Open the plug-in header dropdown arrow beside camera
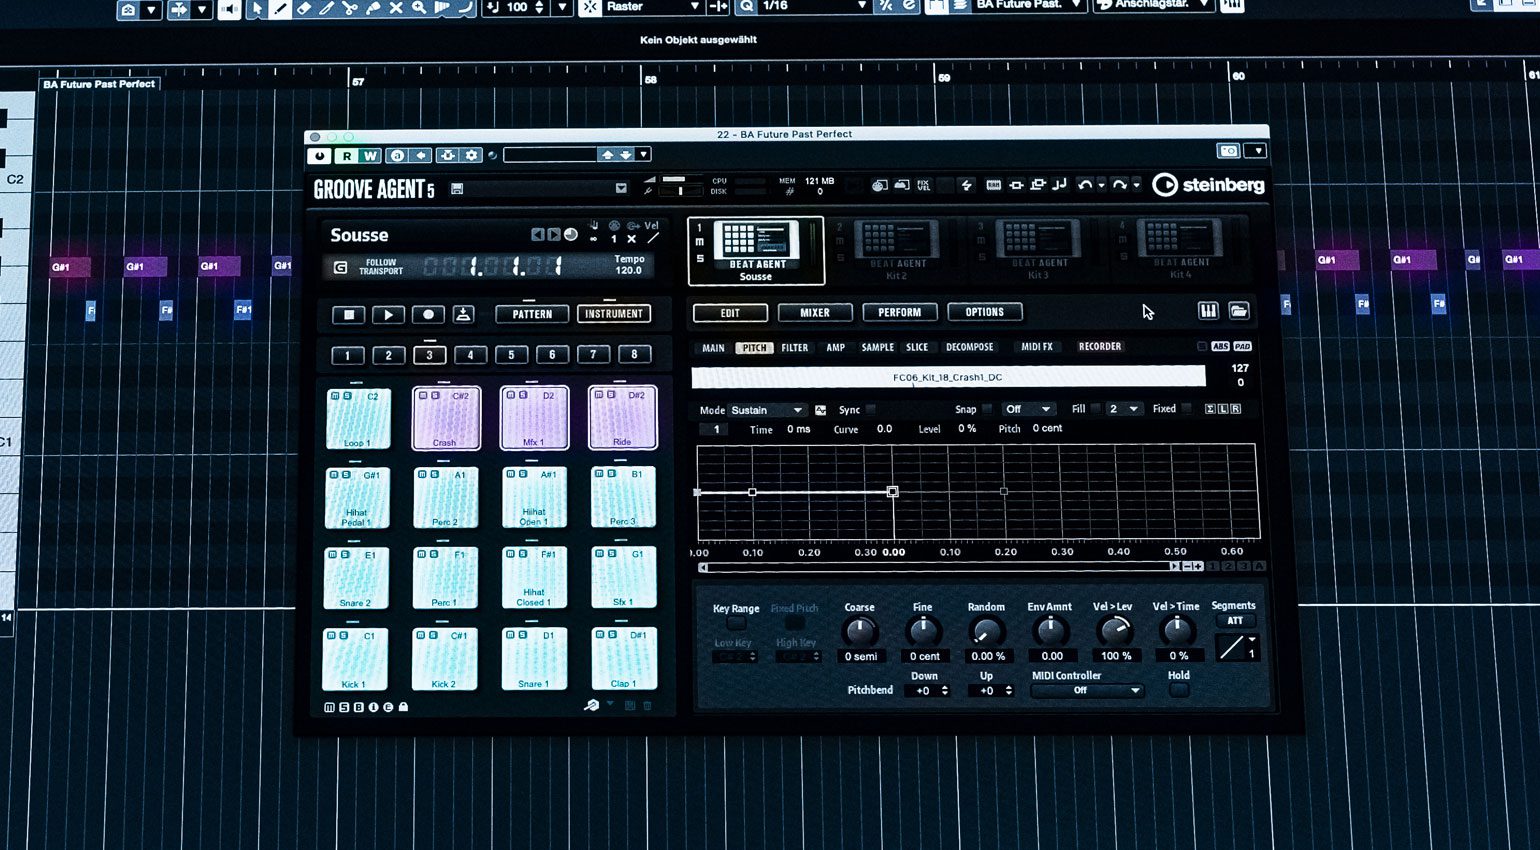Image resolution: width=1540 pixels, height=850 pixels. pyautogui.click(x=1257, y=151)
